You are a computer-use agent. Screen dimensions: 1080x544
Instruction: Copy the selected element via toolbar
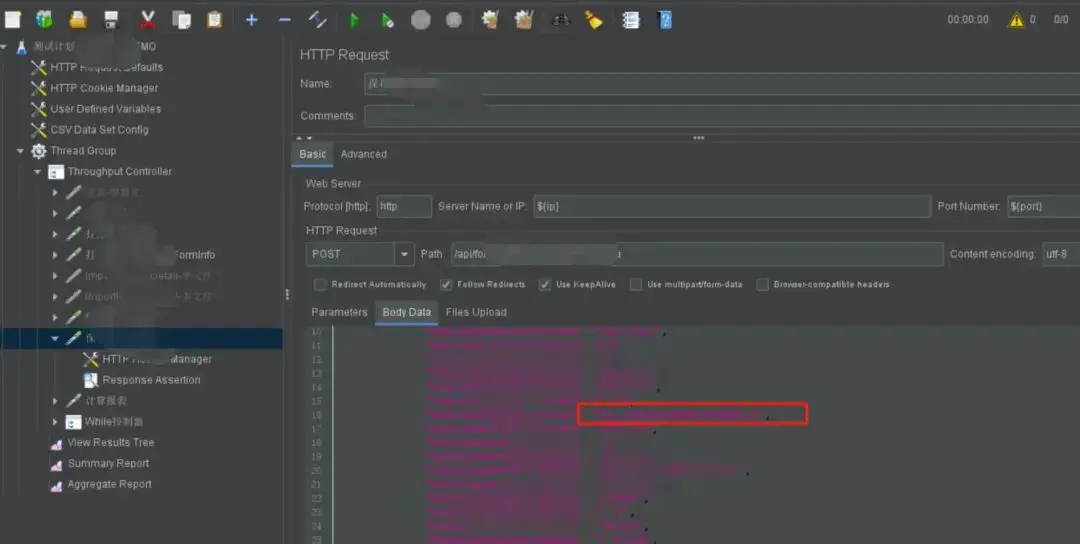coord(181,20)
